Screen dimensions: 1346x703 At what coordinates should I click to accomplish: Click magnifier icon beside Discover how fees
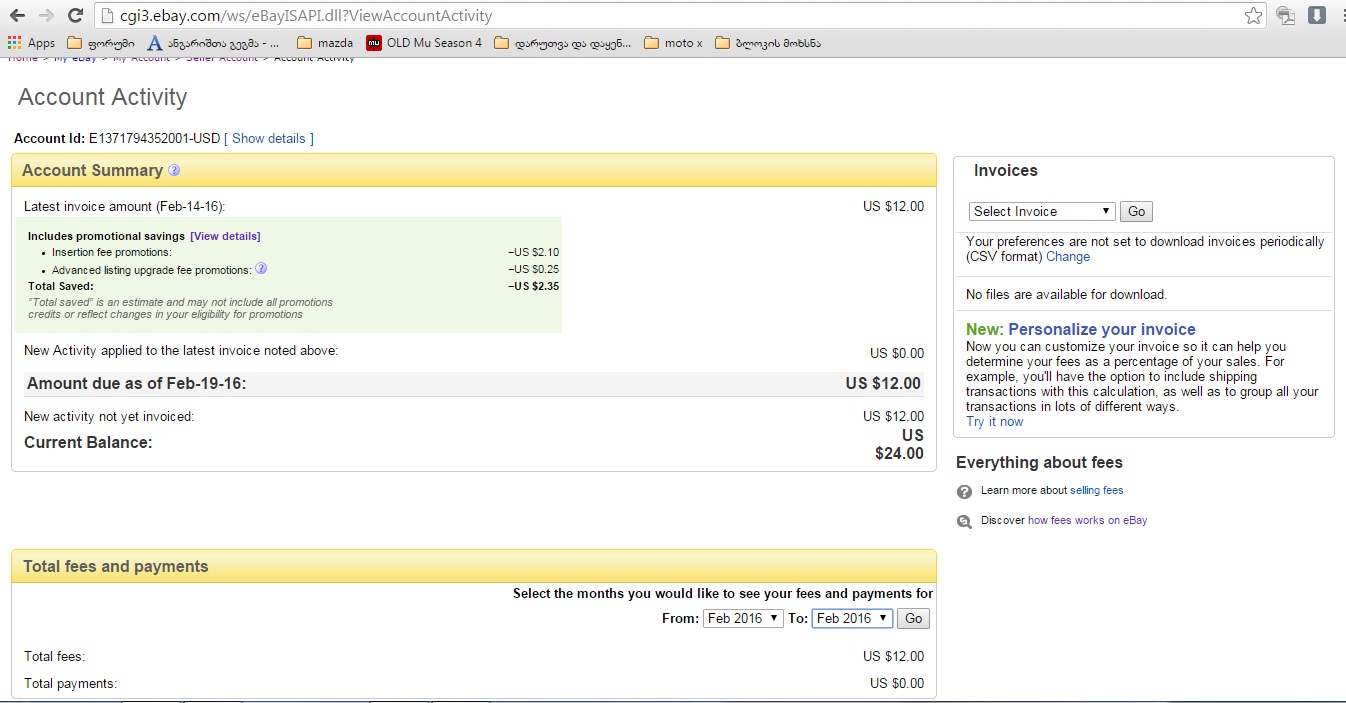(964, 521)
